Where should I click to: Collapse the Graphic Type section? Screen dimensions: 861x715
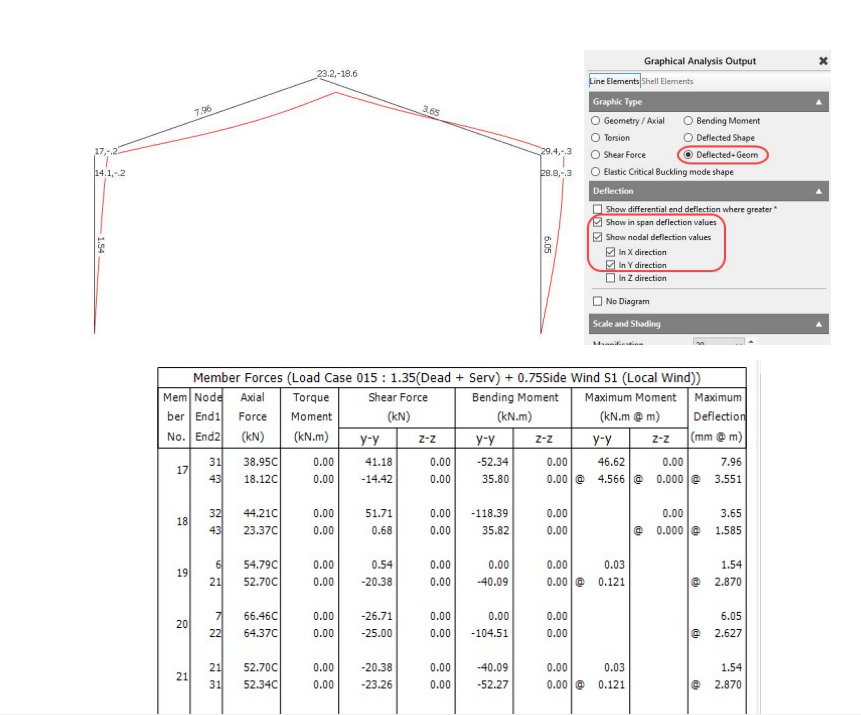click(x=820, y=102)
